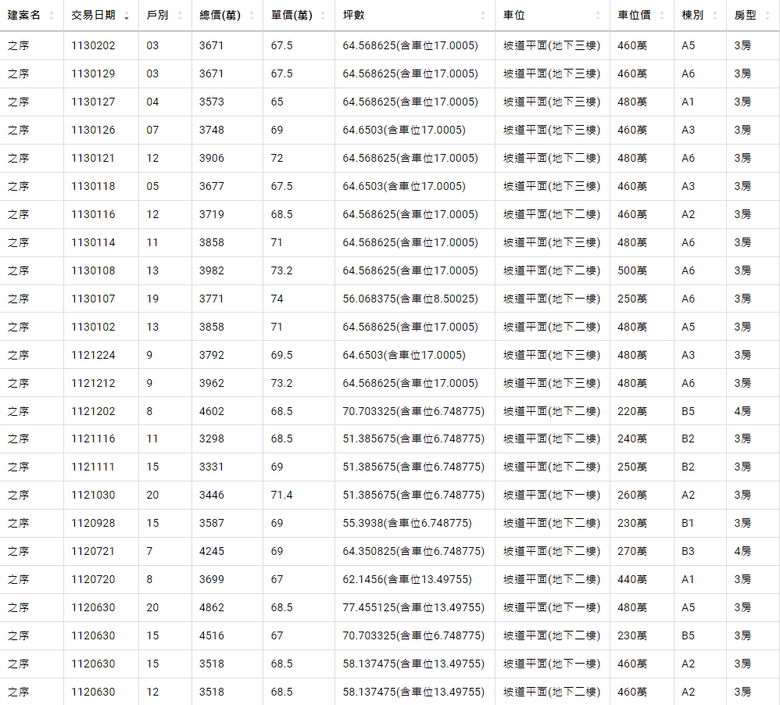Click unit price cell 69.5
This screenshot has width=780, height=705.
pos(282,355)
